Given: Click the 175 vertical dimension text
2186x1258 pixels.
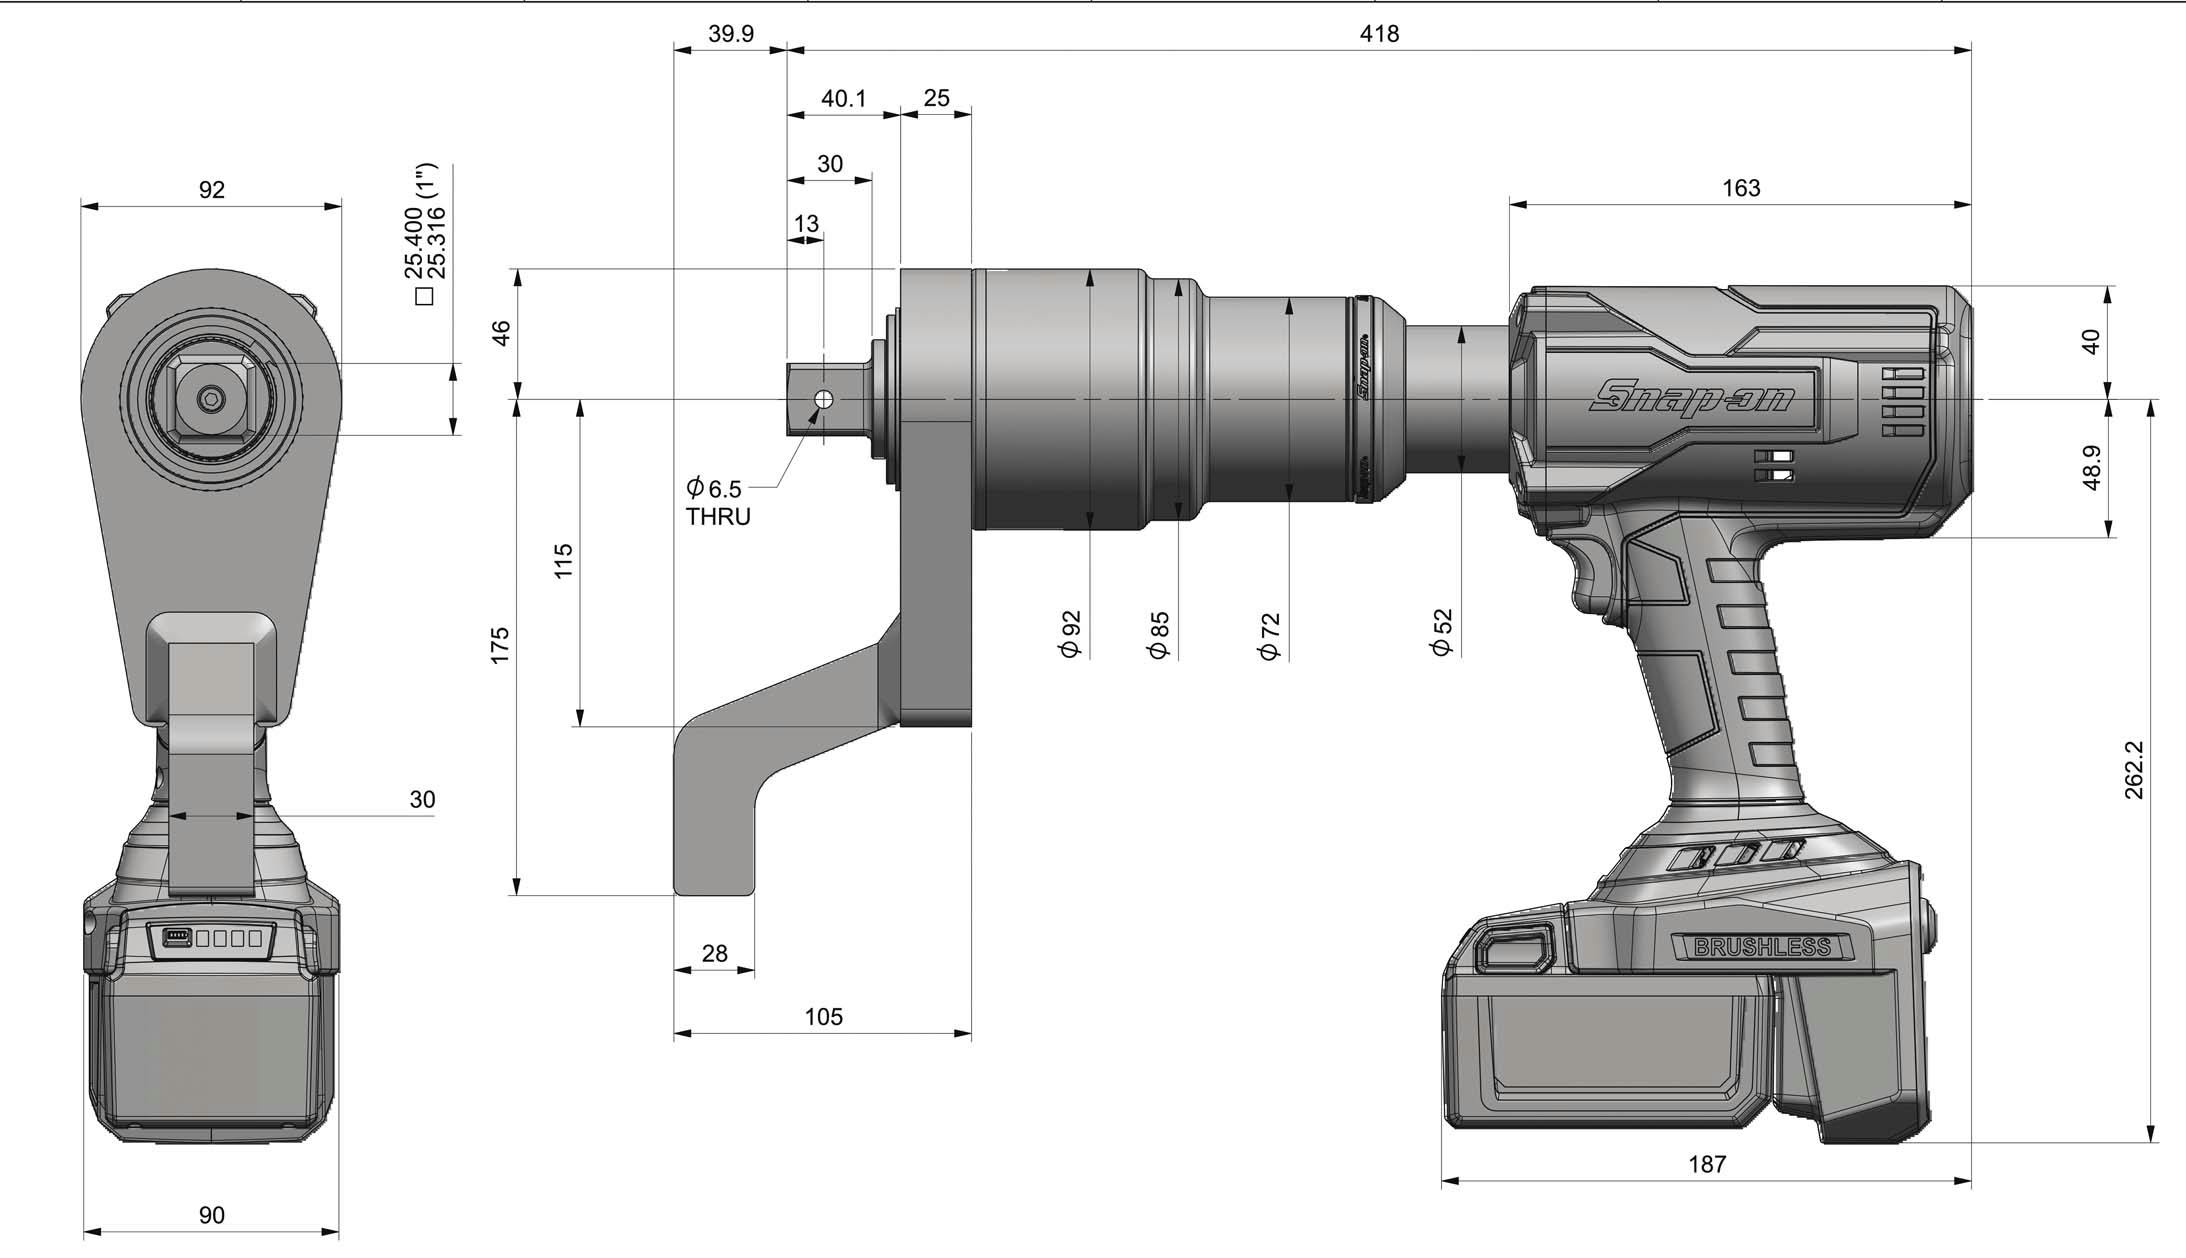Looking at the screenshot, I should click(x=500, y=646).
